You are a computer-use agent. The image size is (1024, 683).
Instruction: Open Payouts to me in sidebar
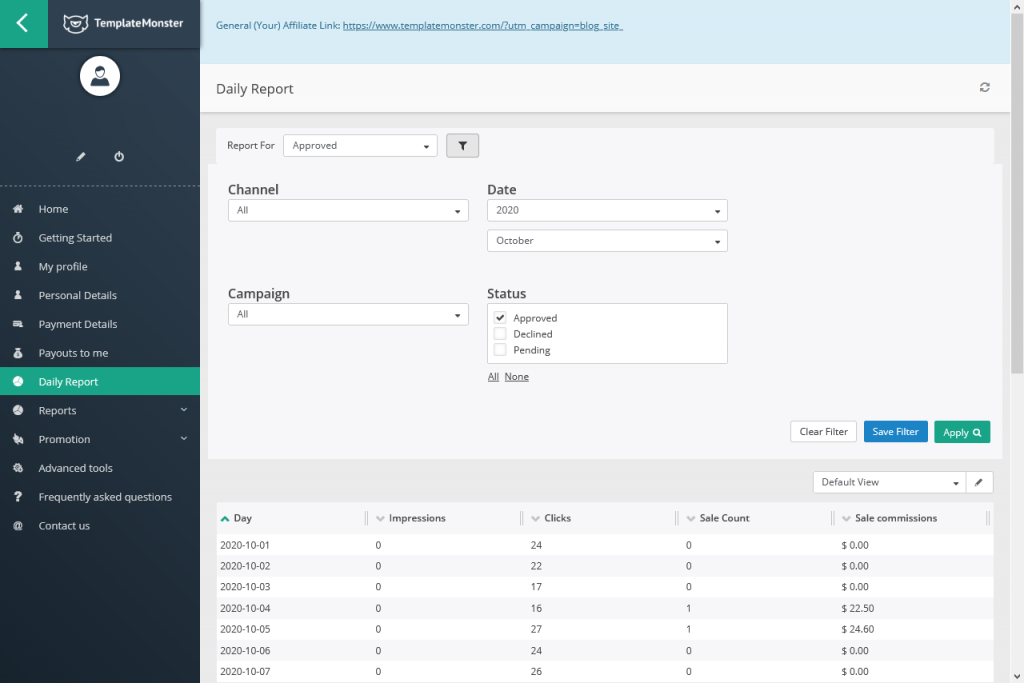(73, 353)
